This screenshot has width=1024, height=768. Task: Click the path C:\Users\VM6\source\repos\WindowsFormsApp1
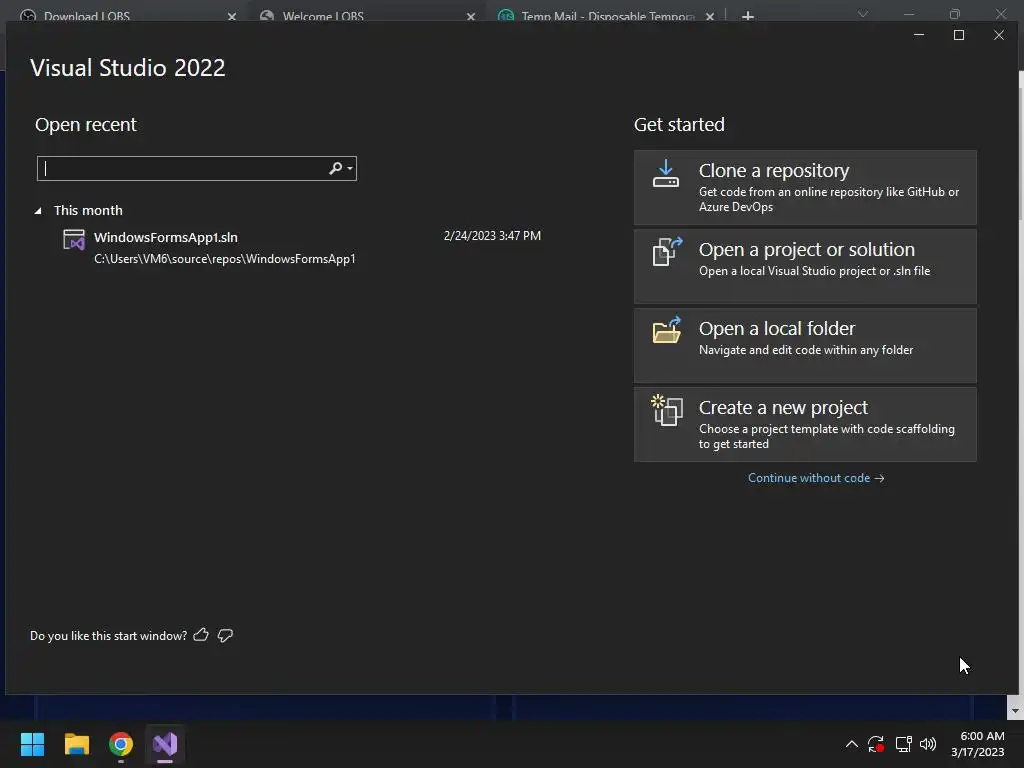coord(225,259)
